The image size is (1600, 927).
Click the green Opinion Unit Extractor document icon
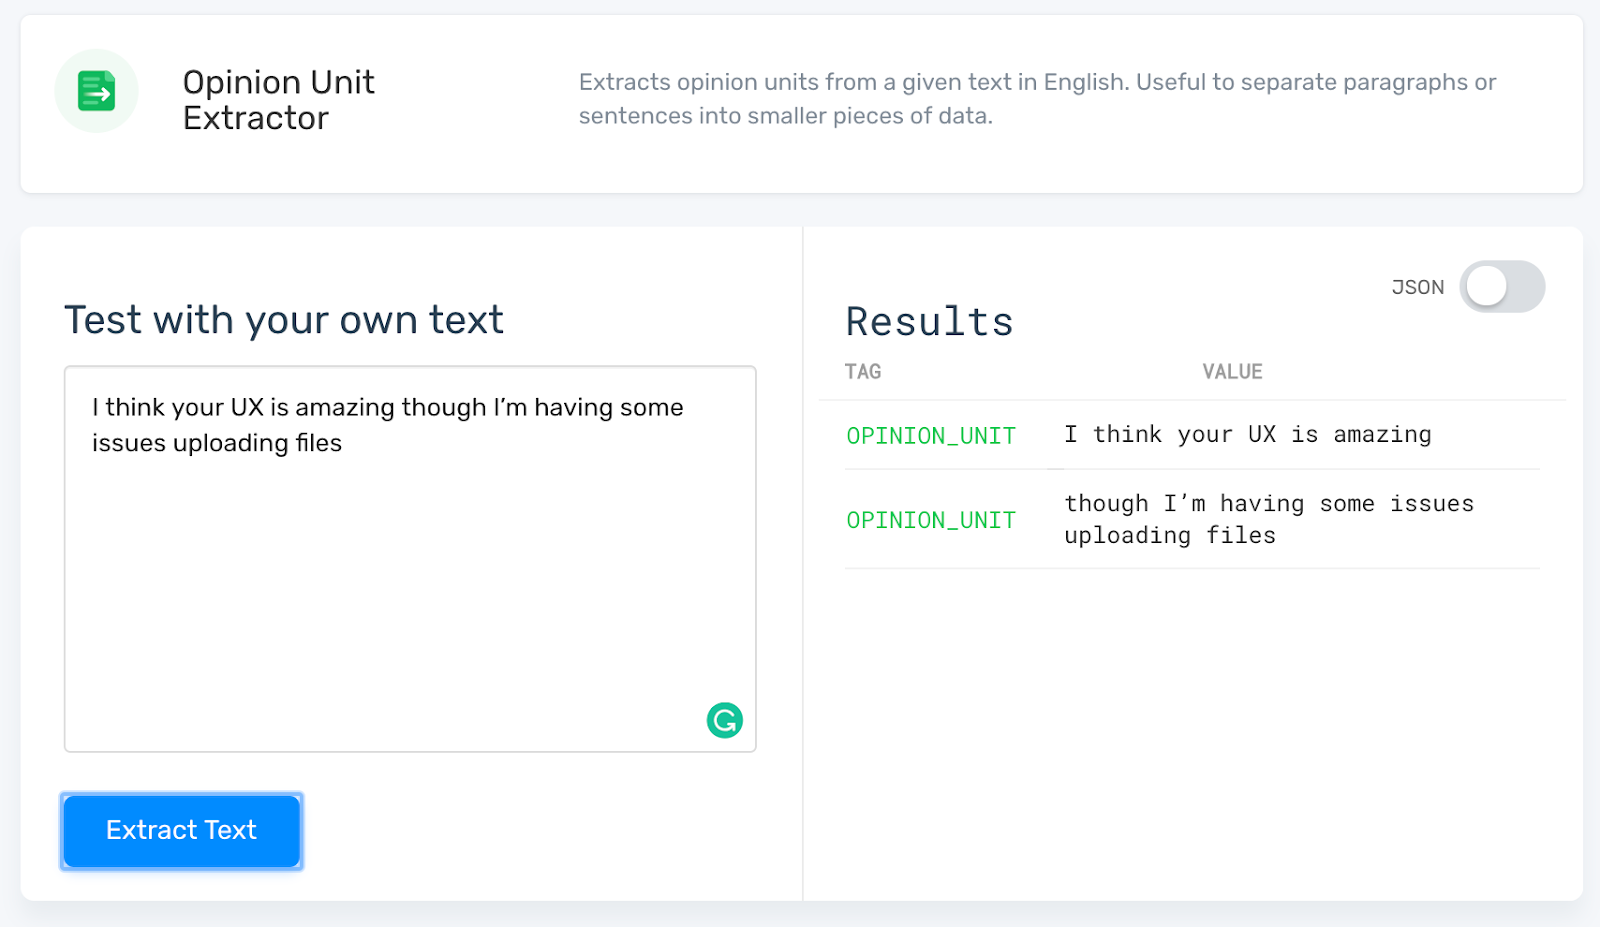[96, 91]
